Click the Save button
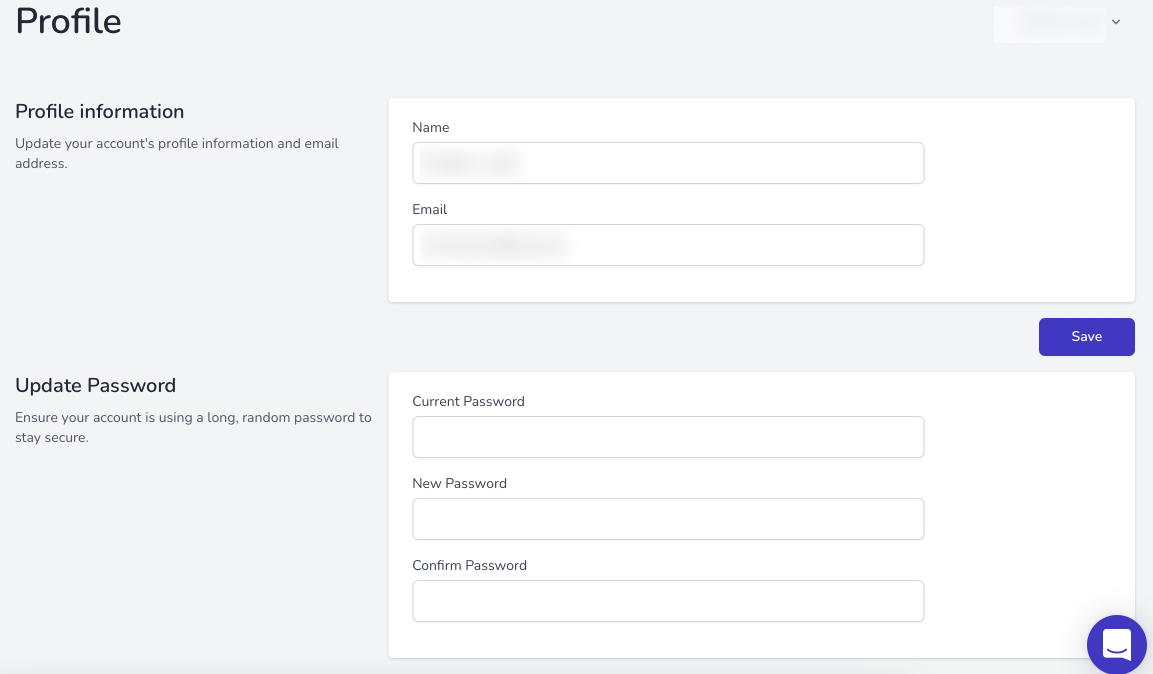The width and height of the screenshot is (1153, 674). click(x=1086, y=337)
